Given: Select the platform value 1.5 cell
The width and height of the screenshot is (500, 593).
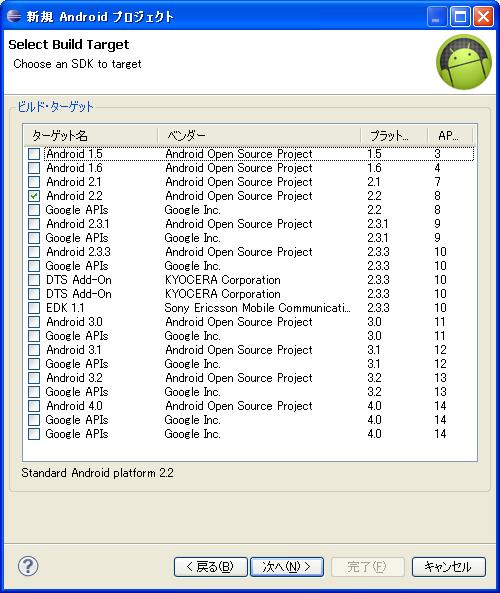Looking at the screenshot, I should coord(374,154).
